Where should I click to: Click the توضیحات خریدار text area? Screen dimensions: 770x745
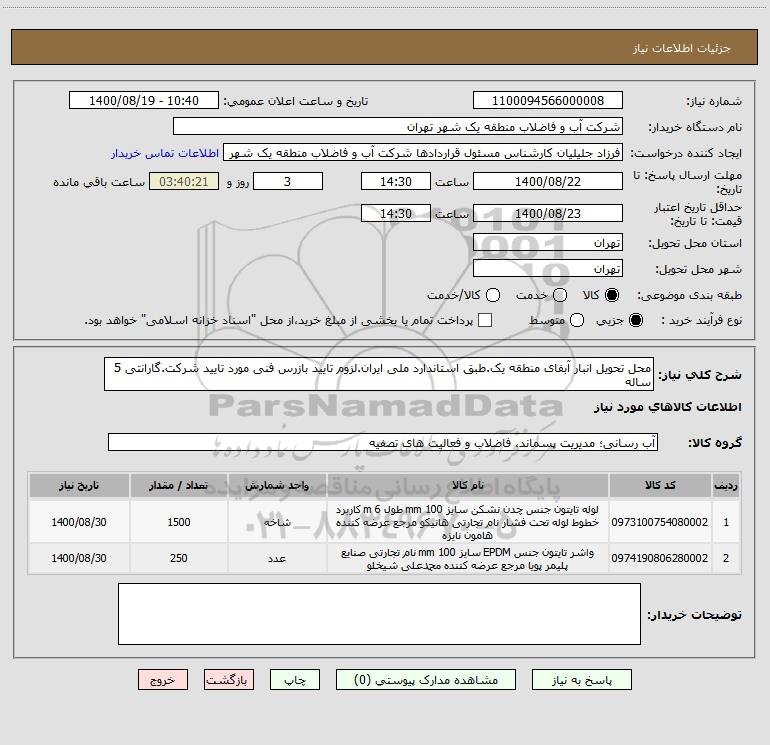tap(379, 614)
